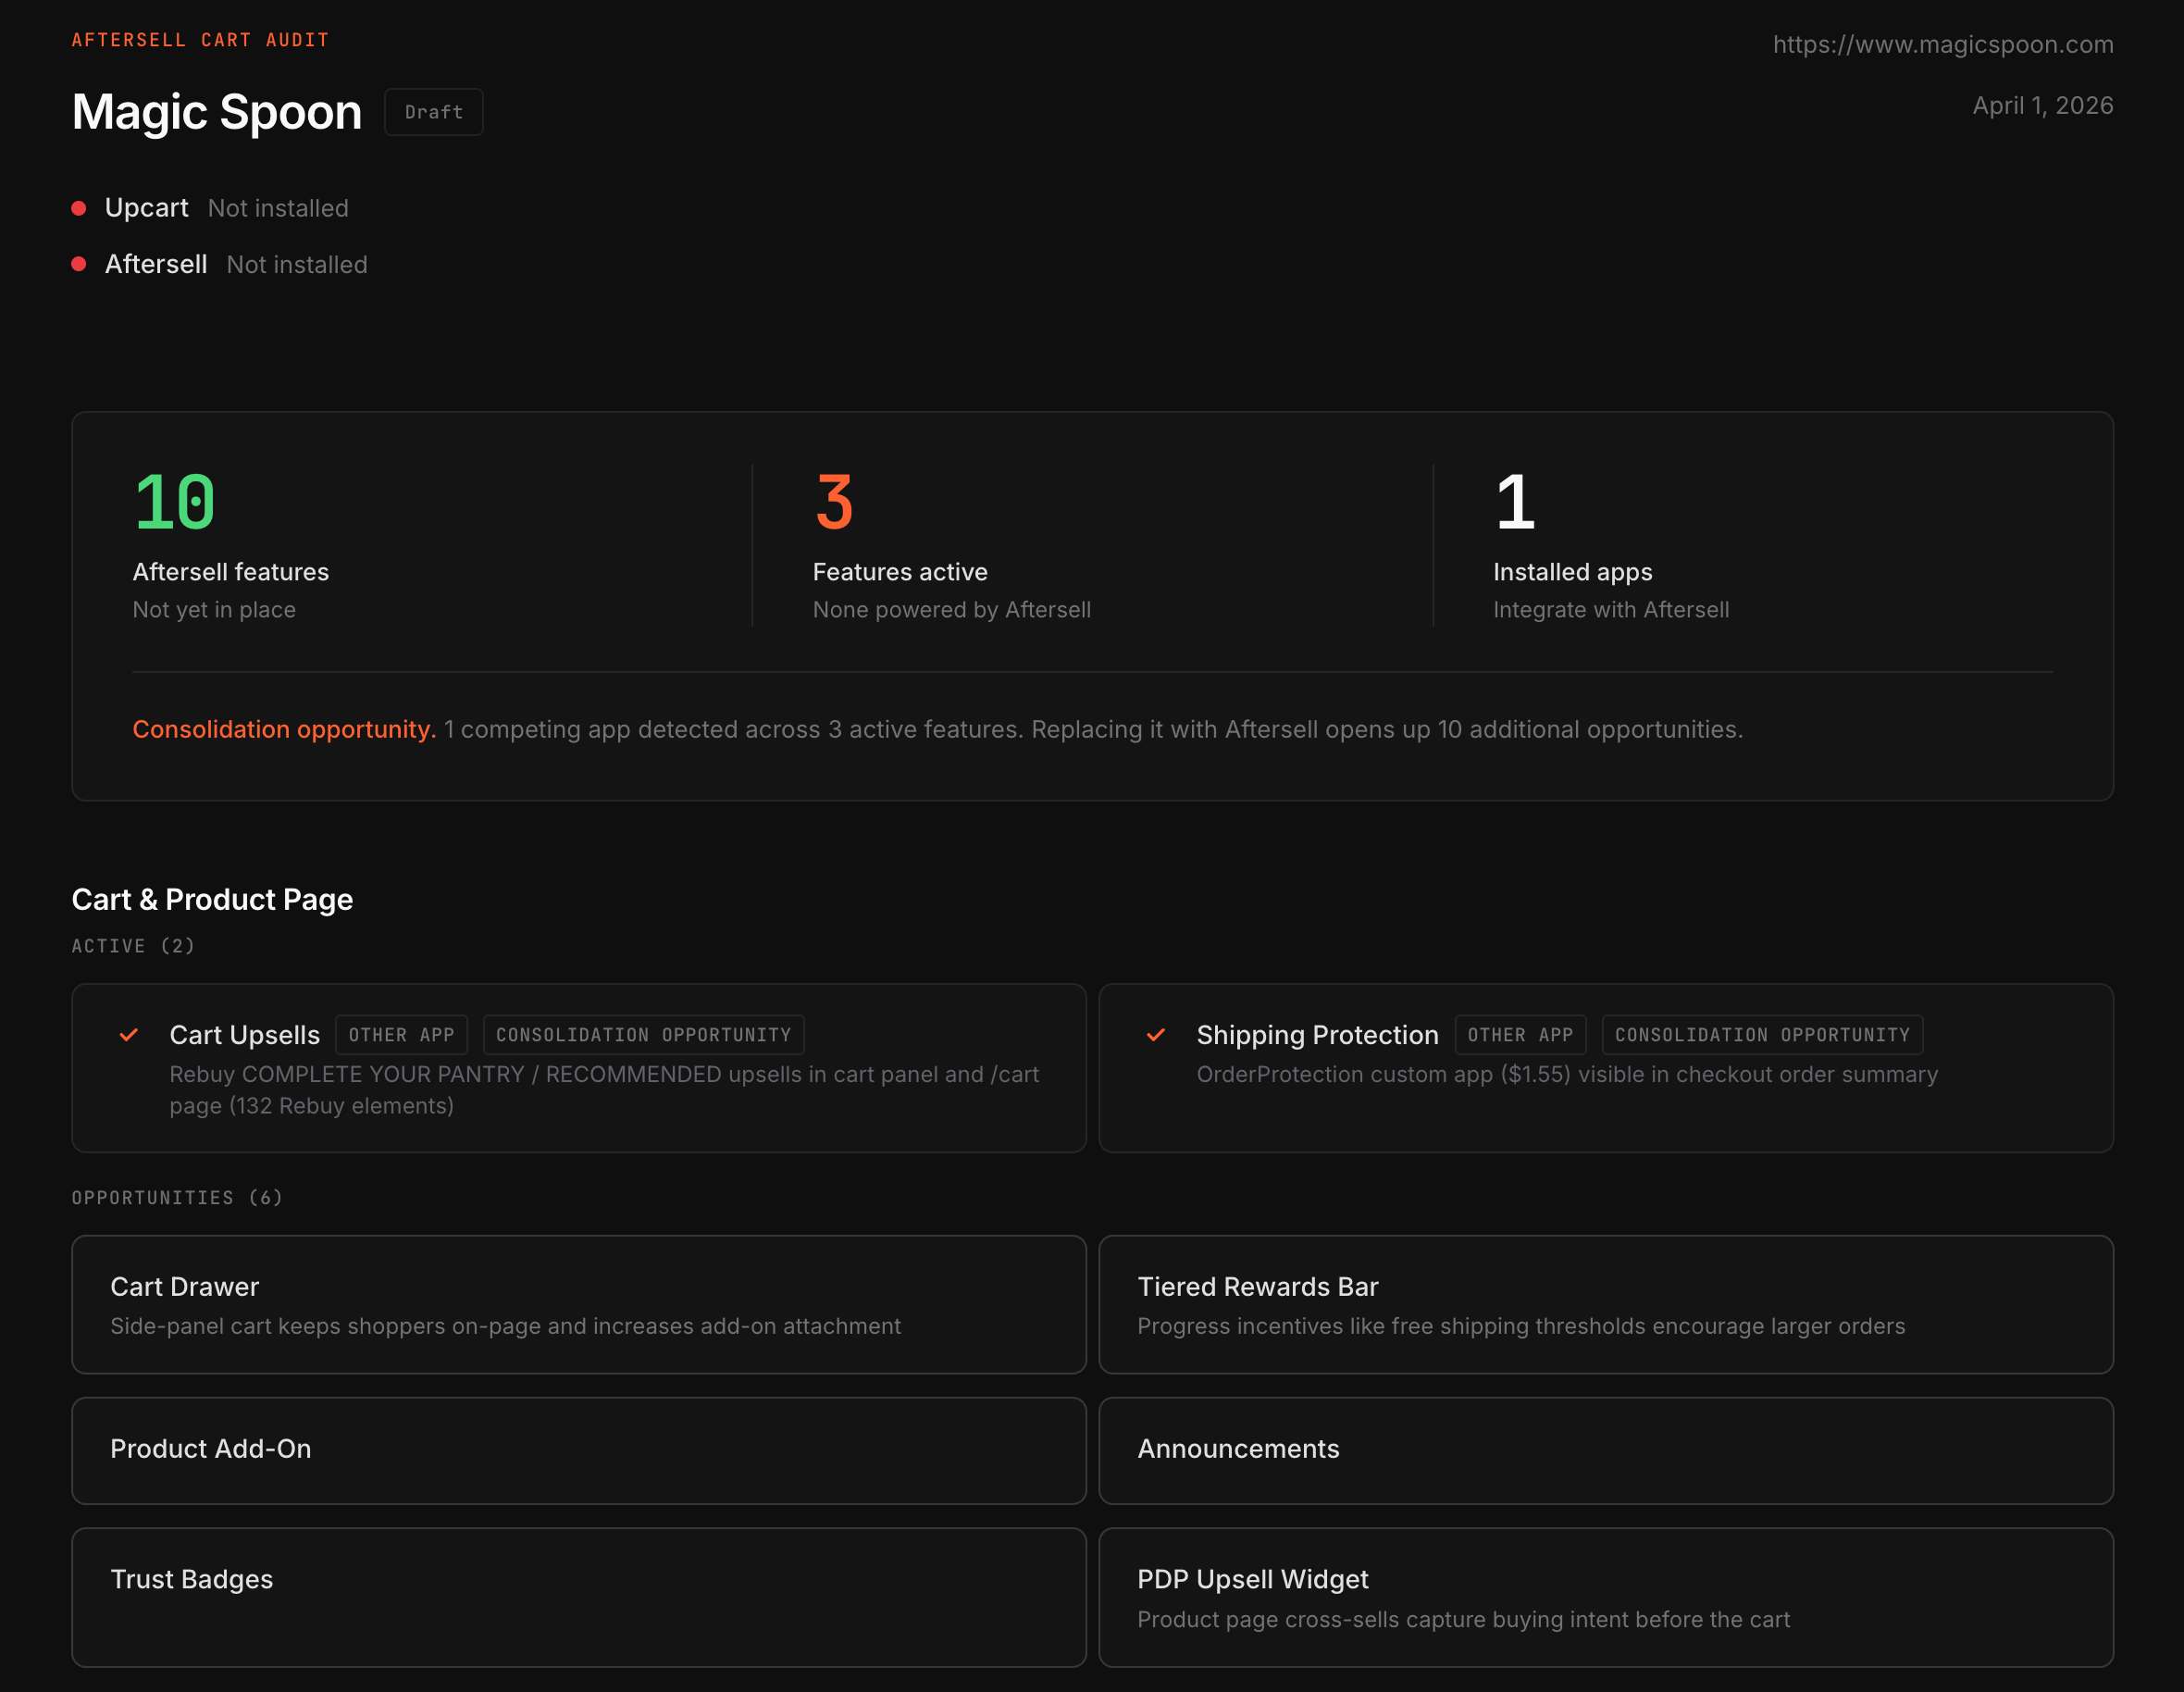The height and width of the screenshot is (1692, 2184).
Task: Click the 'Not yet in place' text
Action: [214, 610]
